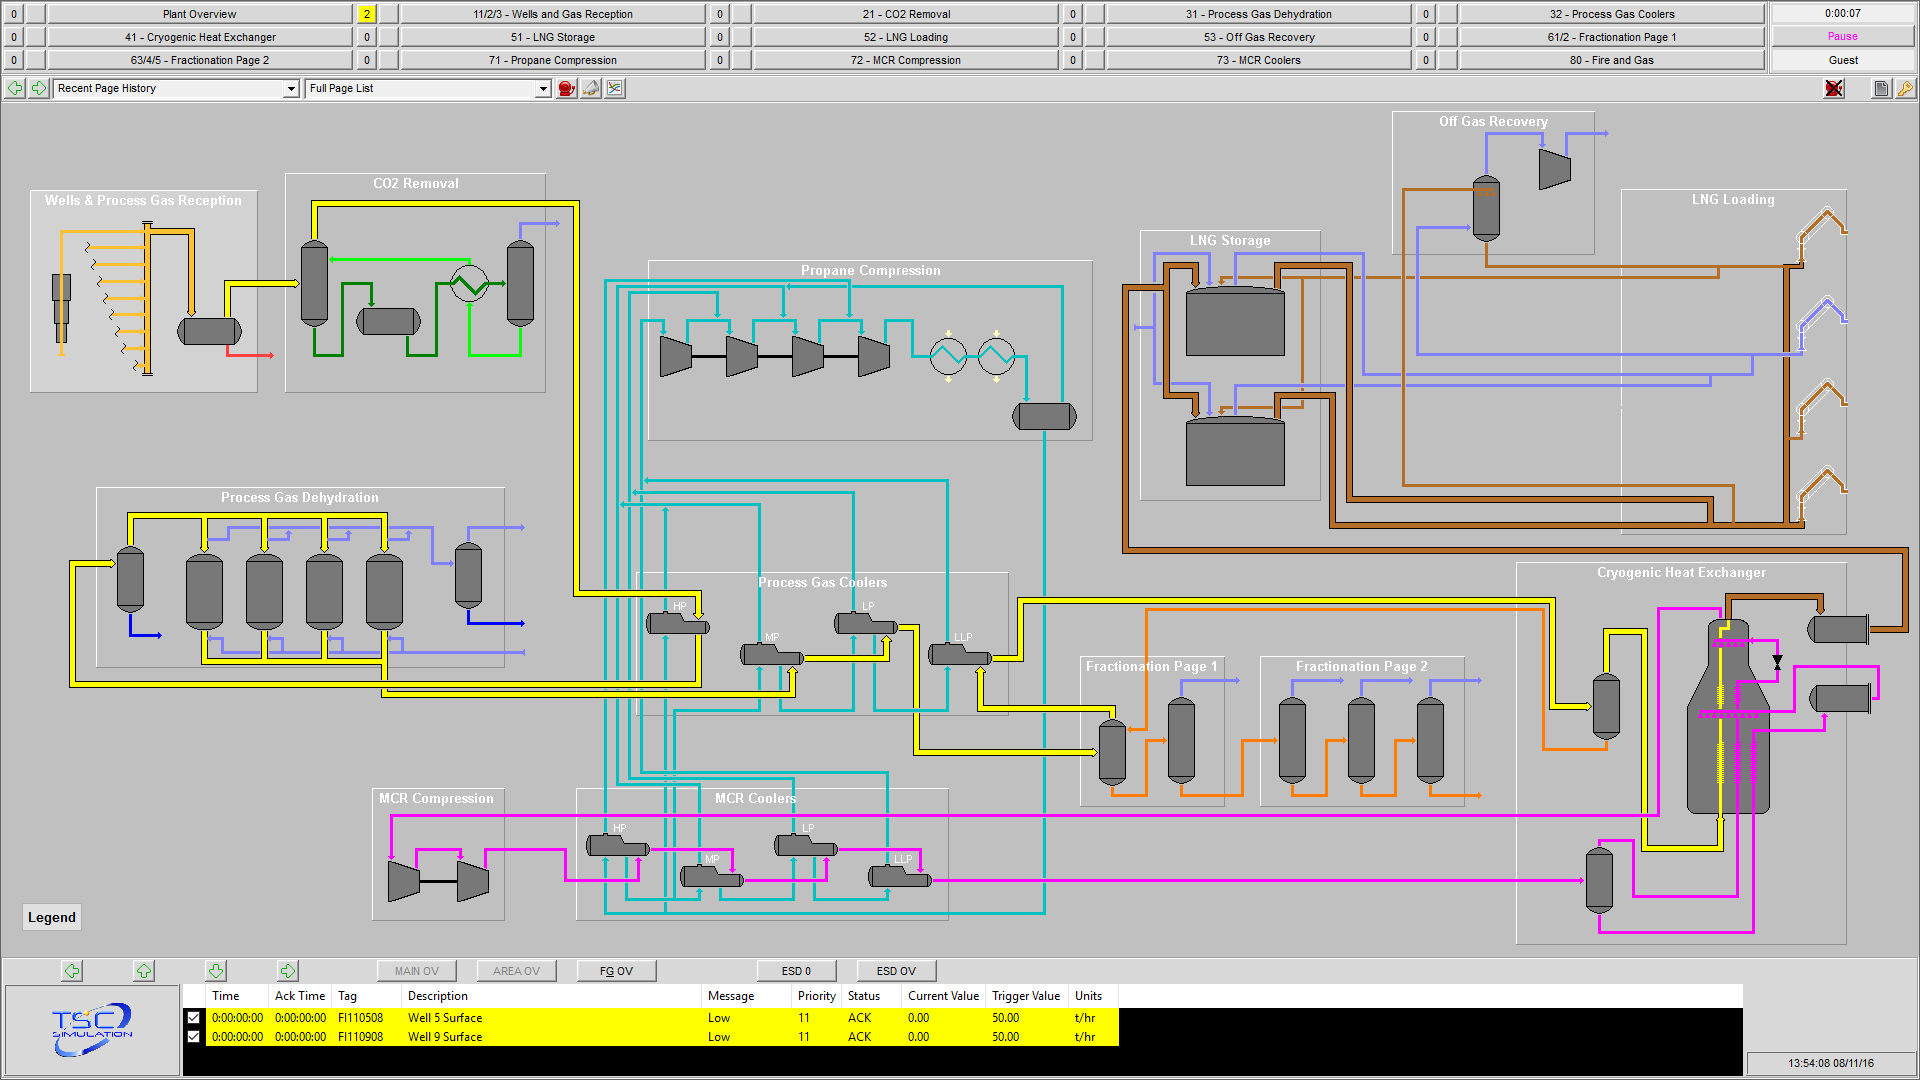Click the AREA OV button

coord(516,971)
